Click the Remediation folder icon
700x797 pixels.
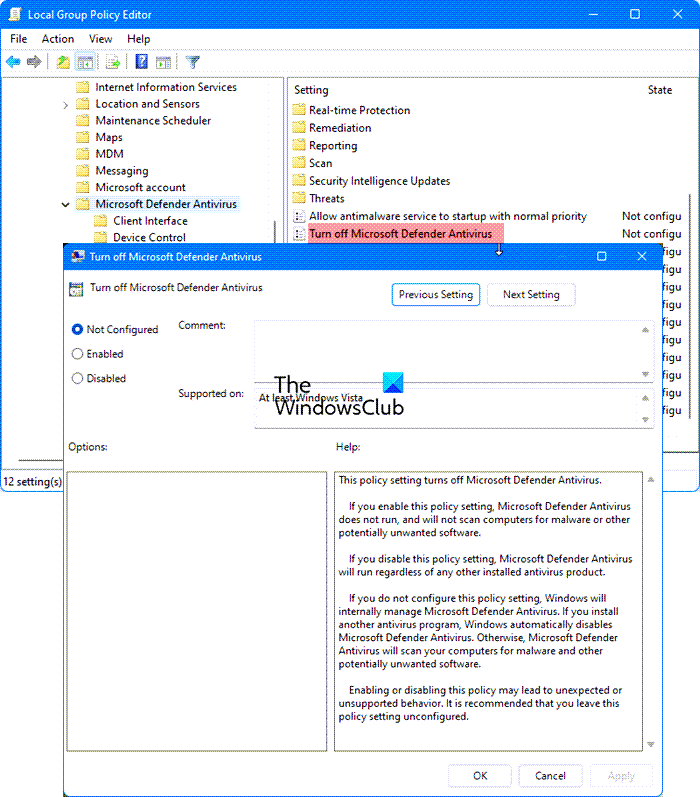point(299,128)
